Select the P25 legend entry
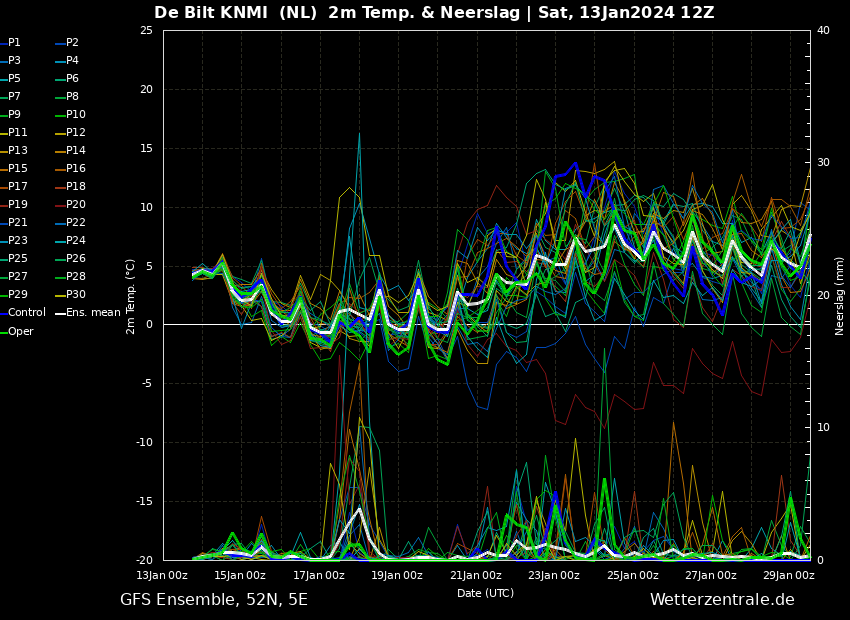This screenshot has width=850, height=620. [x=14, y=258]
